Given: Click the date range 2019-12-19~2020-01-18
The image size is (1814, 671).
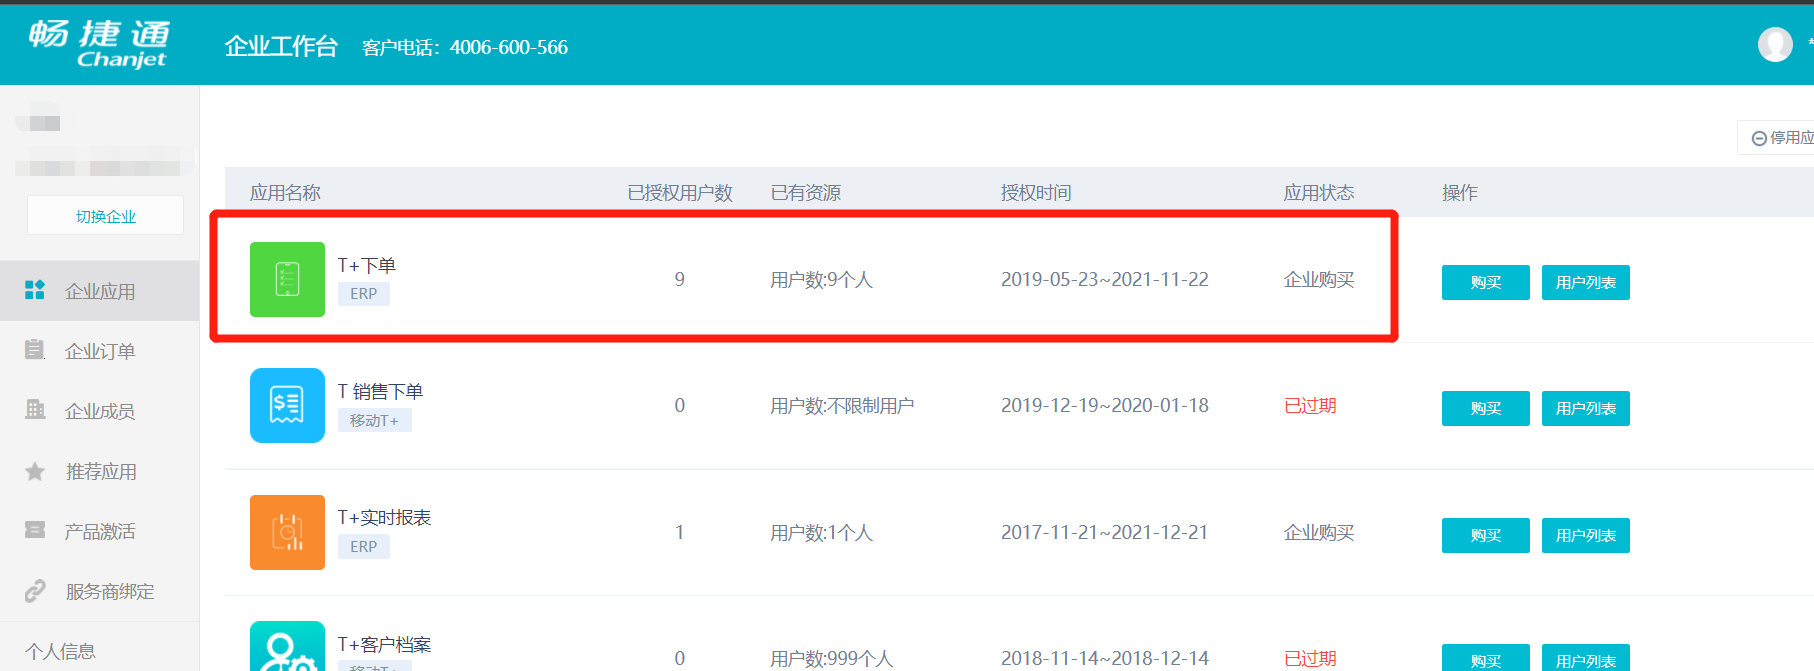Looking at the screenshot, I should point(1105,405).
